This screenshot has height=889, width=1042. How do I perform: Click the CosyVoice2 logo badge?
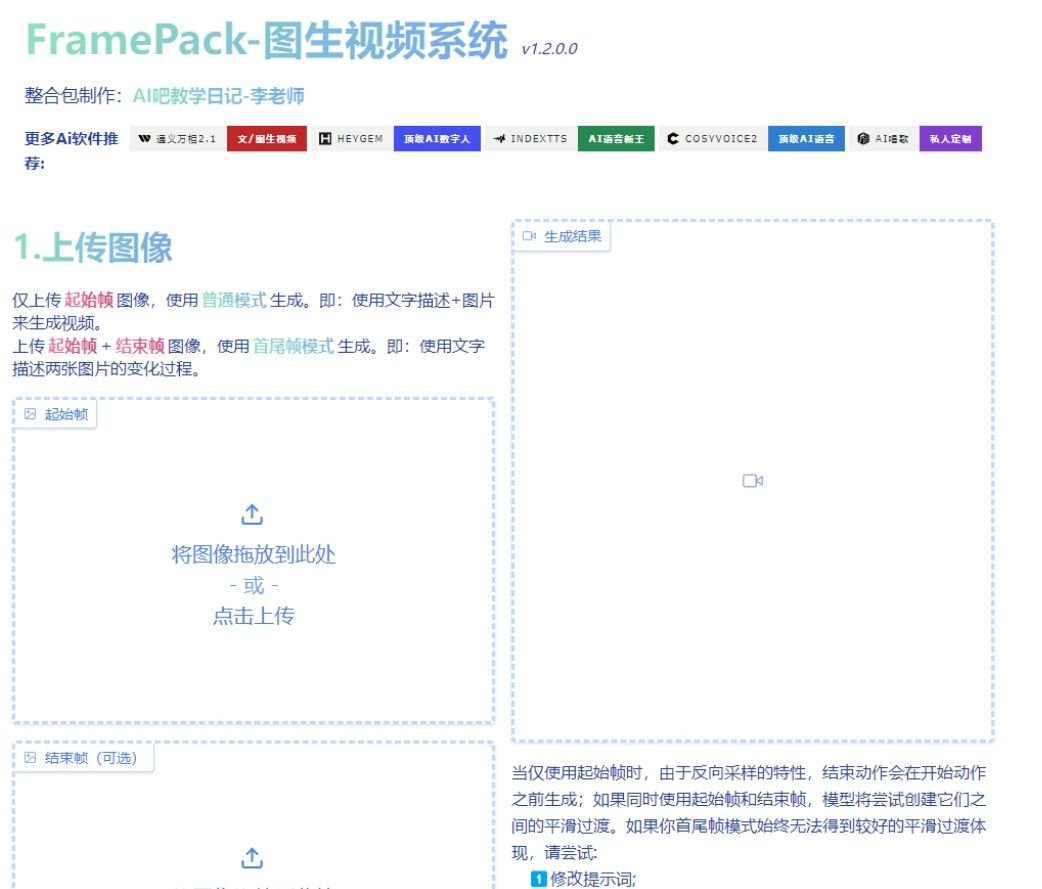click(713, 139)
